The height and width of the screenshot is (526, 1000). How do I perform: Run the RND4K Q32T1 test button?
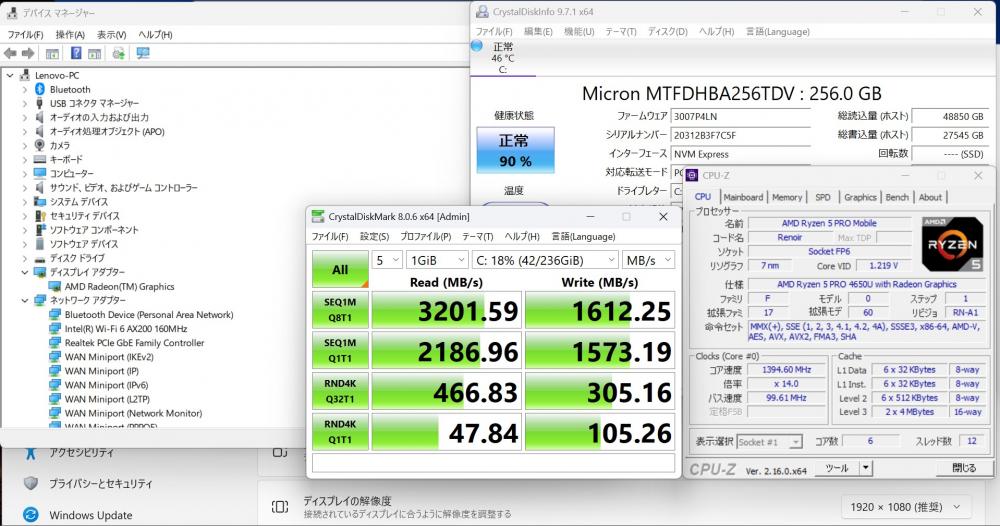click(x=340, y=391)
